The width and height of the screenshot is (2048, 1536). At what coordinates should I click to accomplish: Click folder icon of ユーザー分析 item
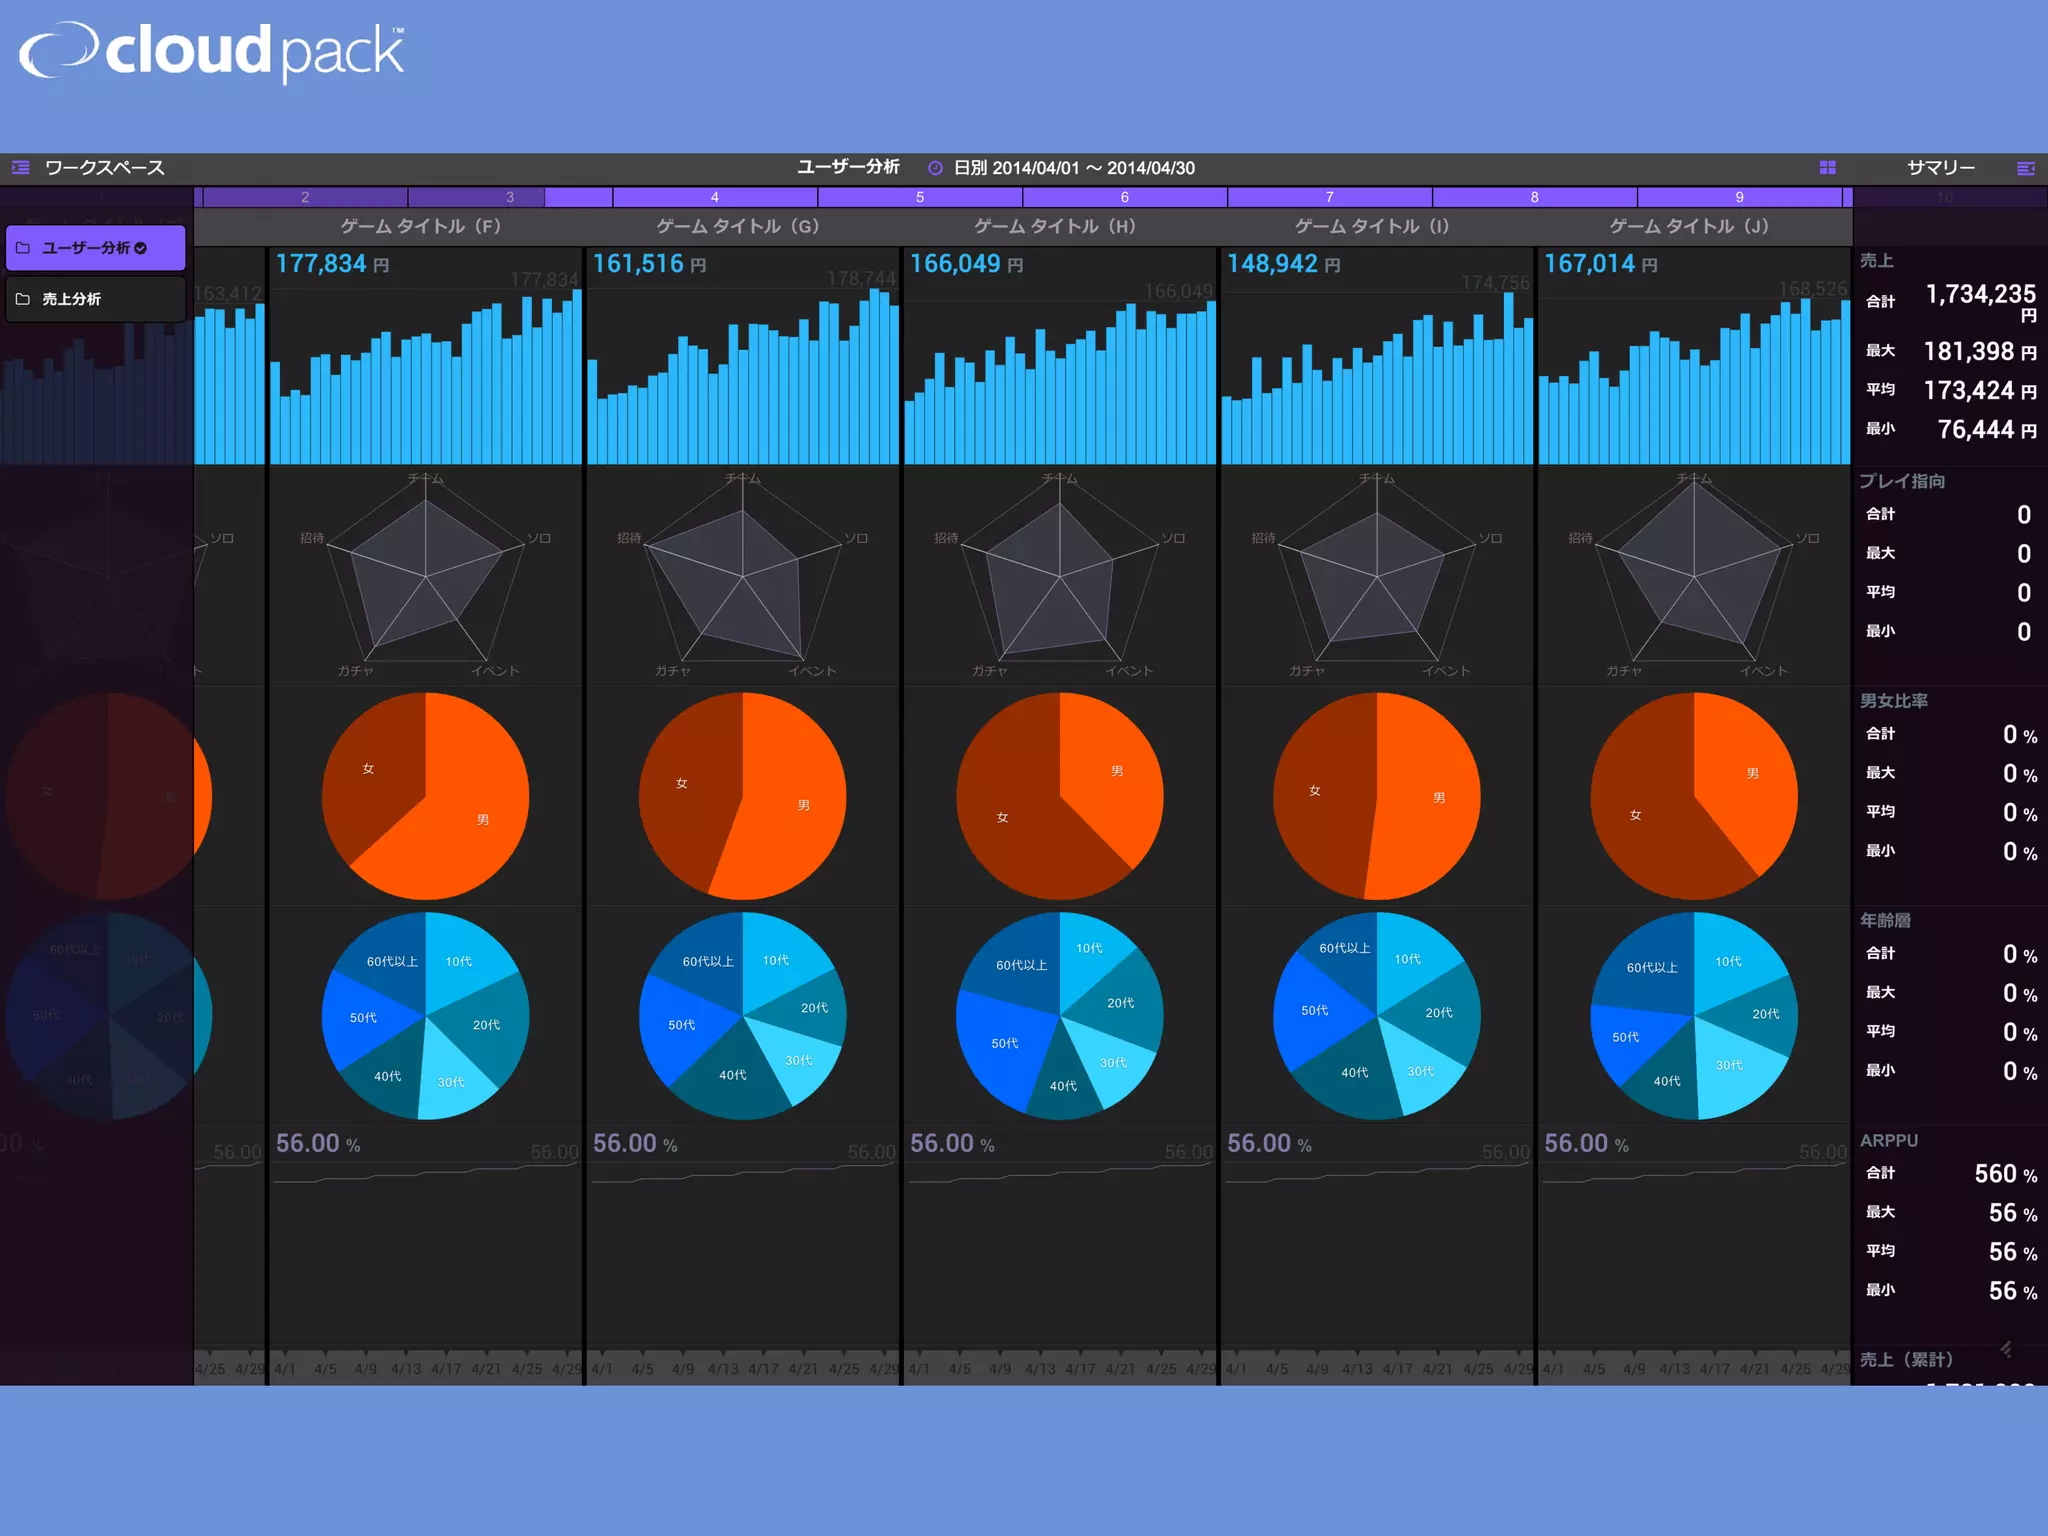[x=23, y=248]
